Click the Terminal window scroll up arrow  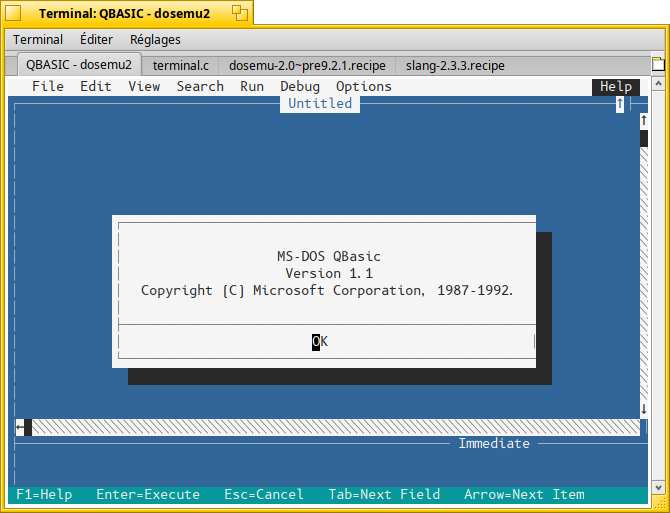(658, 84)
